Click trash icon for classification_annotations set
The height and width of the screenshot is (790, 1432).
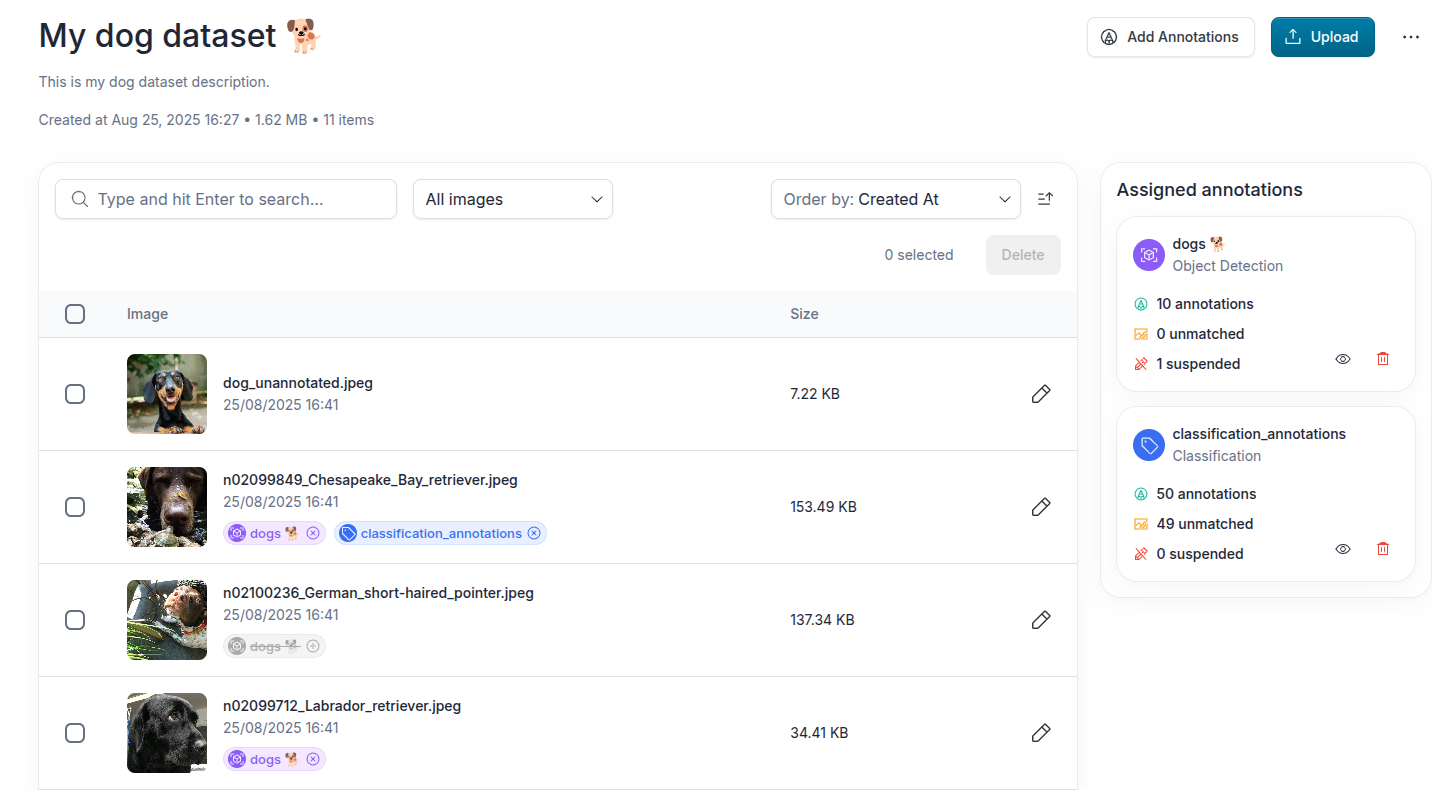point(1383,548)
